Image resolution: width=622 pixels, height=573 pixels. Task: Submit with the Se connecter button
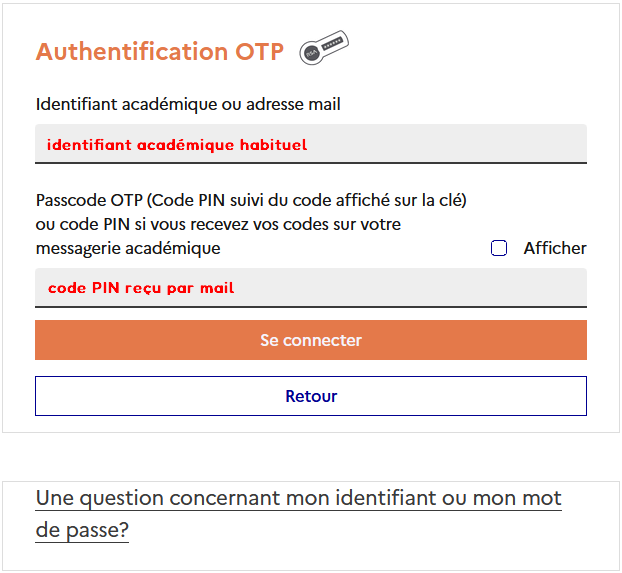(x=311, y=340)
